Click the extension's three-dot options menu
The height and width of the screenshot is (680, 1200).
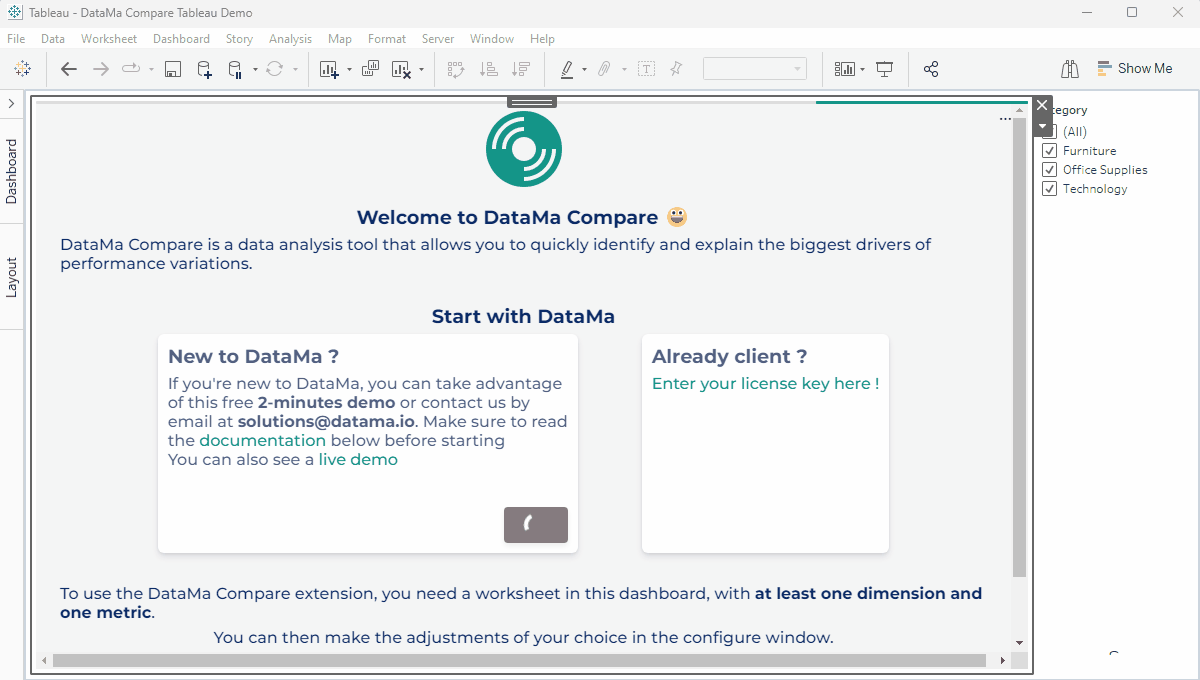pyautogui.click(x=1005, y=119)
